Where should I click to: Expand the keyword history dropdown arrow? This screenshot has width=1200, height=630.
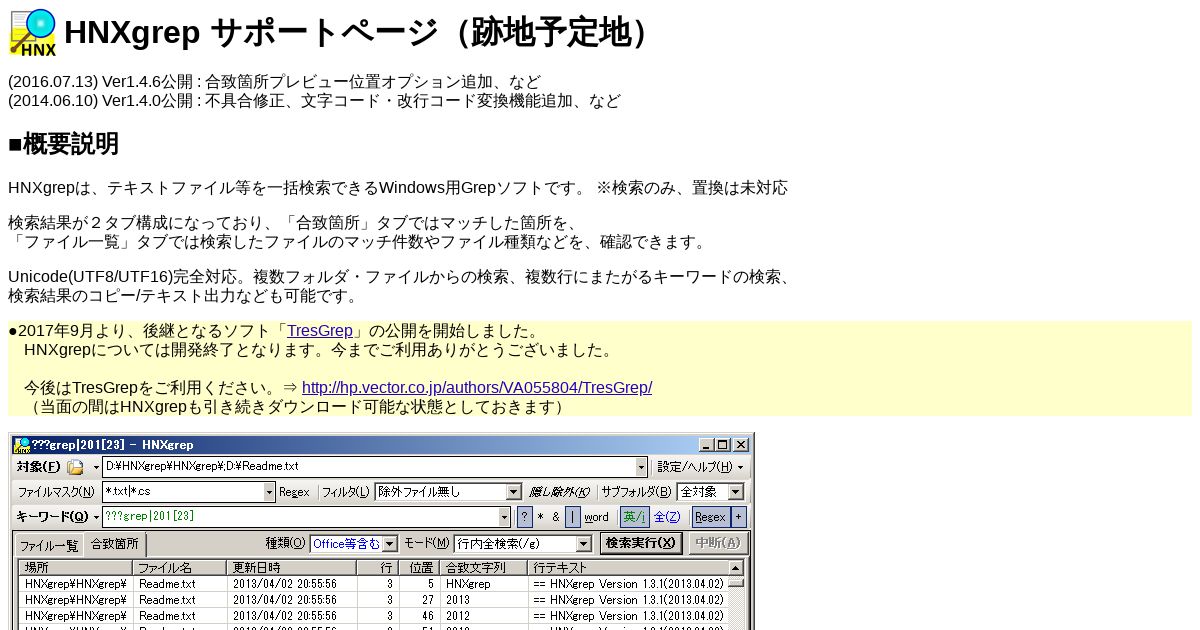504,517
